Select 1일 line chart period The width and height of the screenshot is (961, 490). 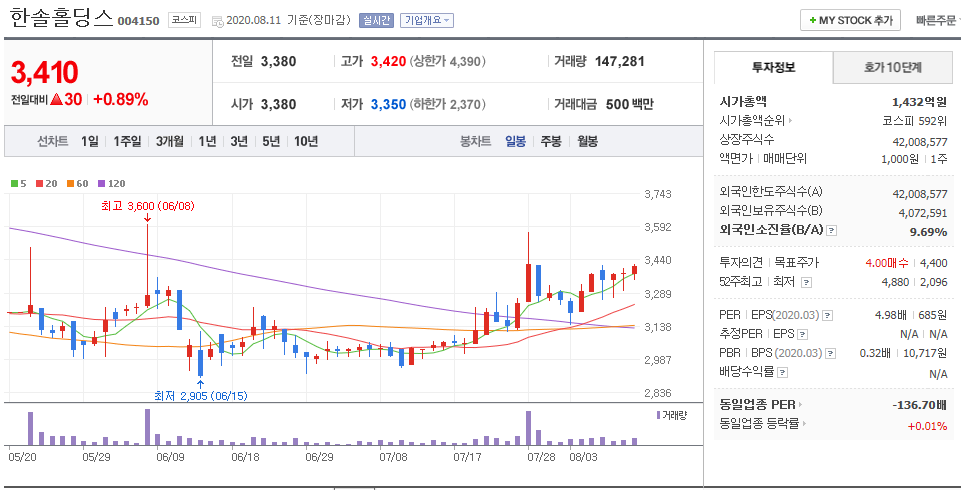point(89,141)
